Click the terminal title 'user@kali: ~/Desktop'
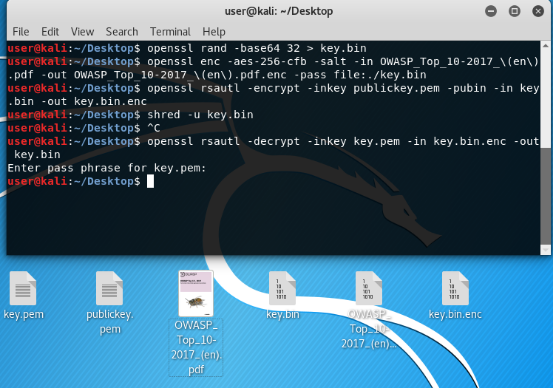Viewport: 554px width, 389px height. coord(279,11)
